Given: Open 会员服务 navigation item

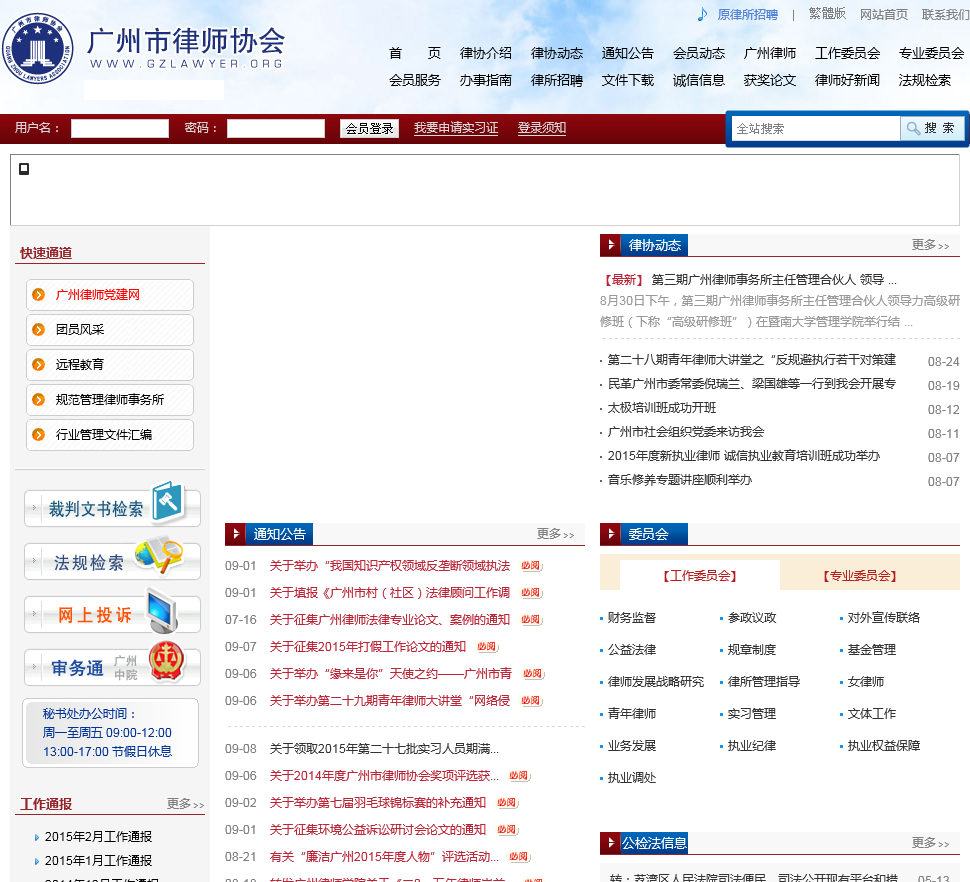Looking at the screenshot, I should [414, 80].
